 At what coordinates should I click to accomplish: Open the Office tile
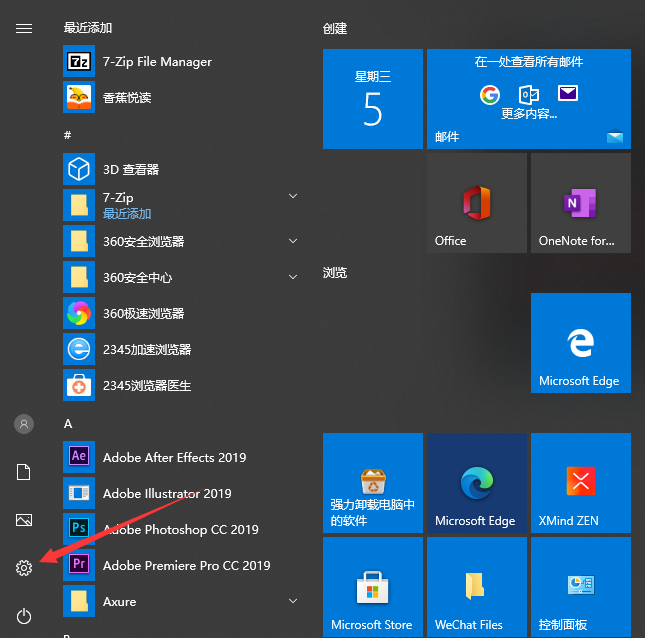click(x=476, y=203)
